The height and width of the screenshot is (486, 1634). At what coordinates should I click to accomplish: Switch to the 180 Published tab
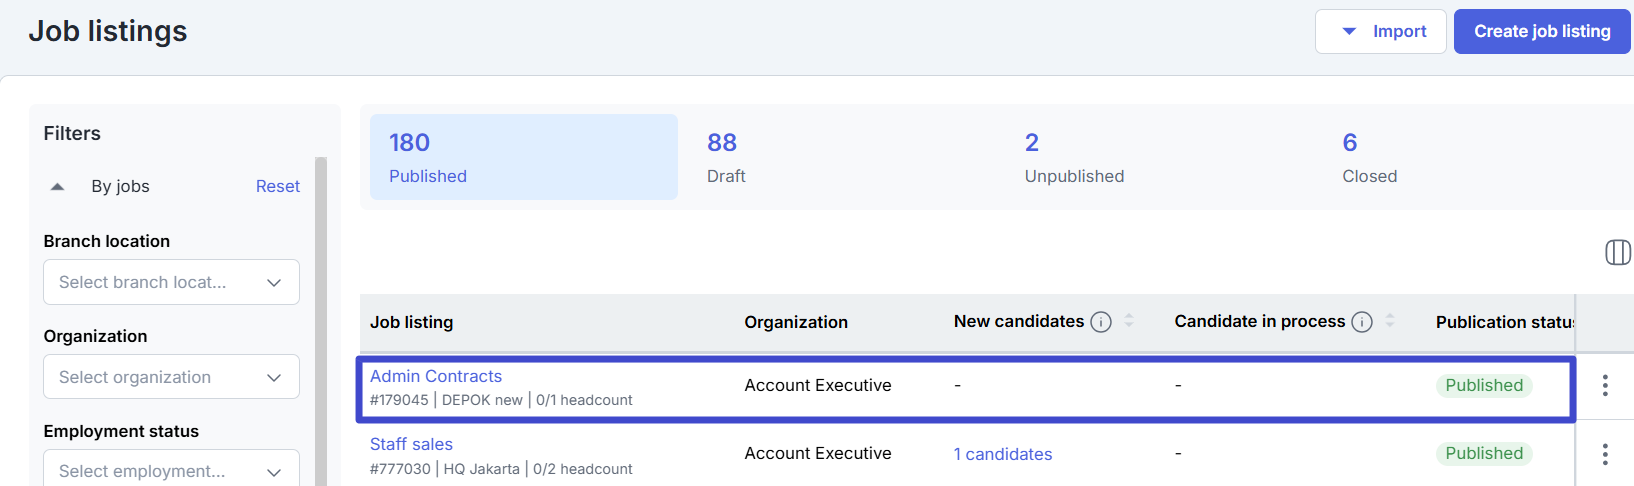523,157
